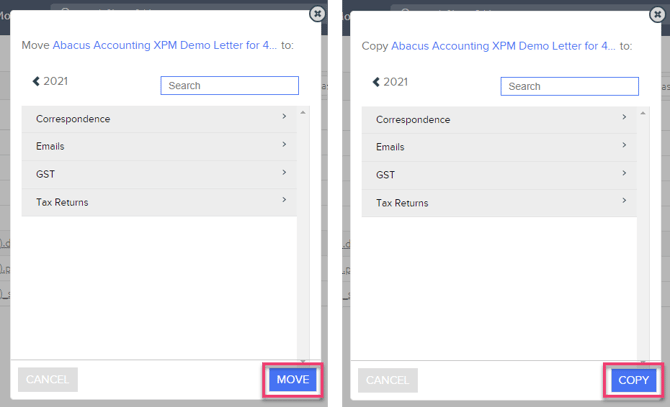Open Abacus Accounting file link in Copy dialog
Screen dimensions: 670x407
503,46
